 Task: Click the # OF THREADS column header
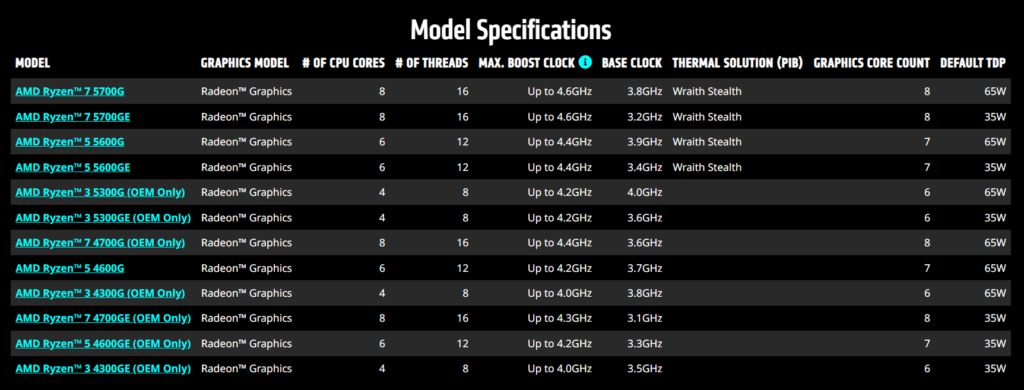click(x=432, y=63)
